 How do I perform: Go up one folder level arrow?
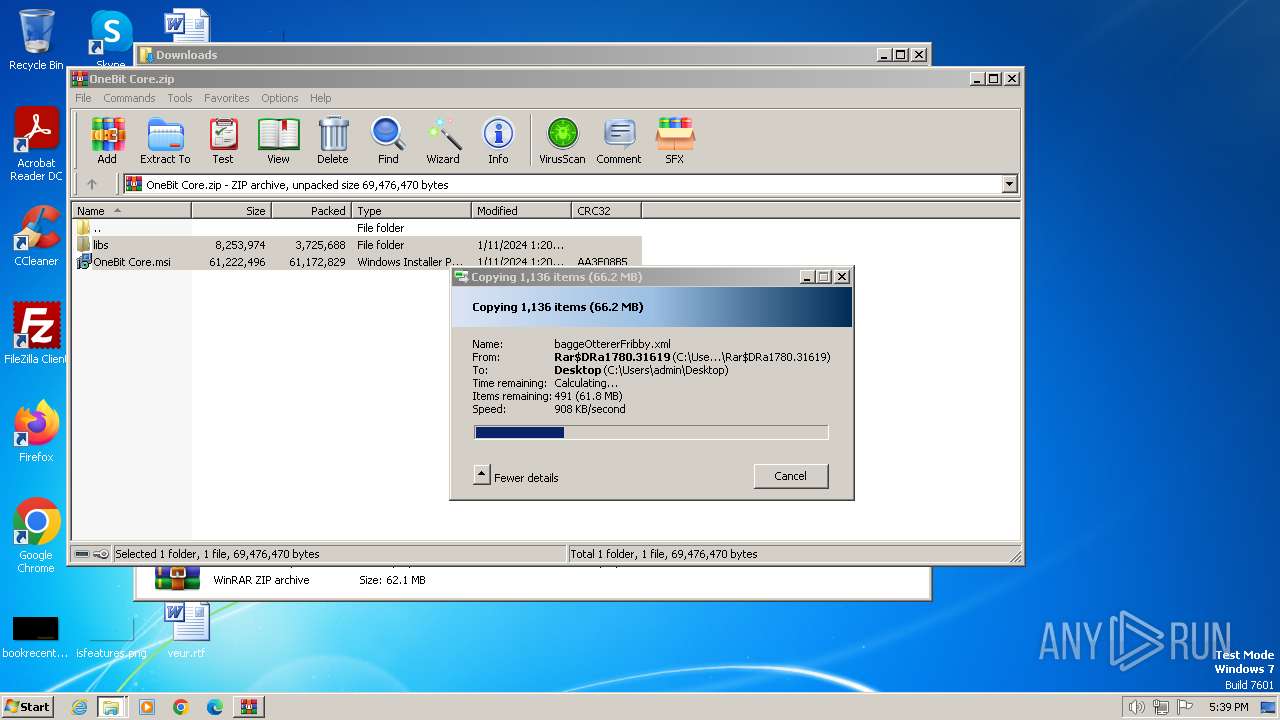pyautogui.click(x=92, y=184)
